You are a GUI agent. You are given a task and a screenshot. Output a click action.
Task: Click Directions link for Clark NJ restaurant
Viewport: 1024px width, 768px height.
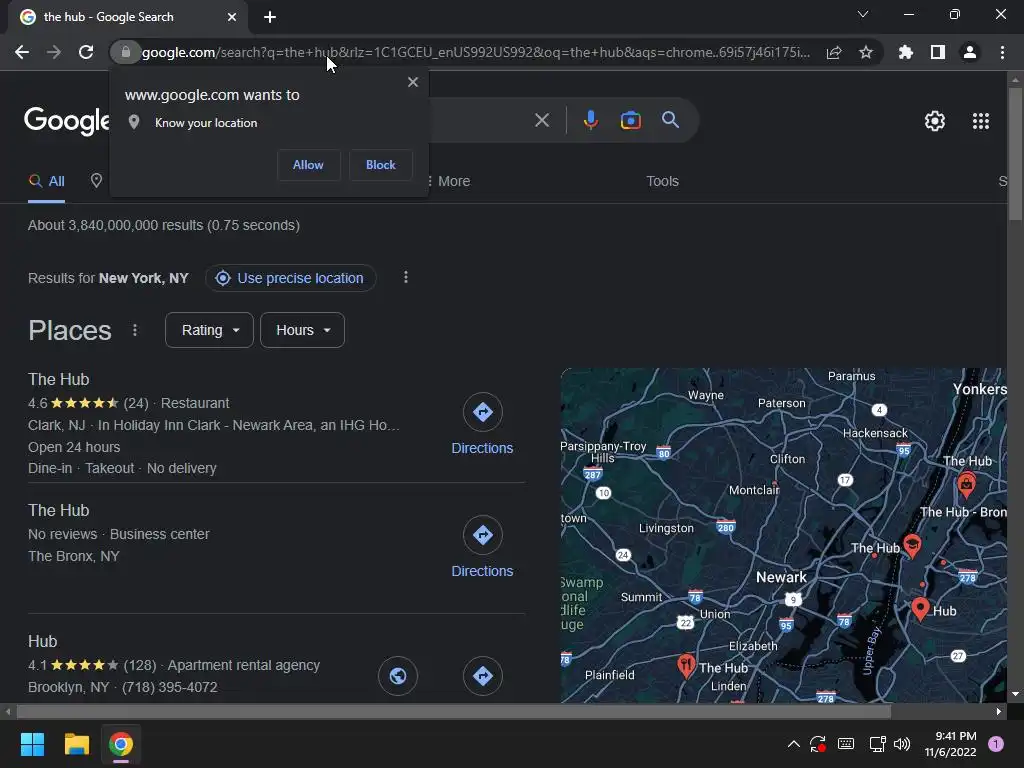tap(483, 448)
